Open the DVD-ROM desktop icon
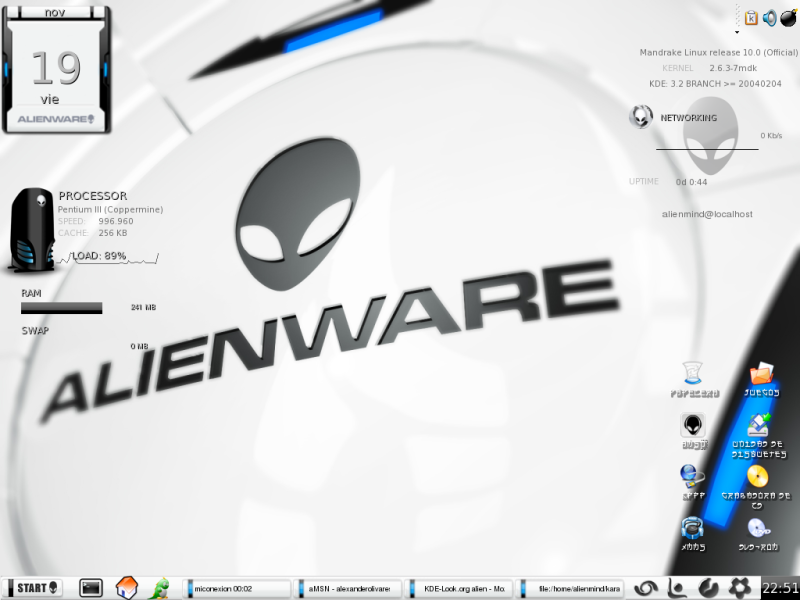The width and height of the screenshot is (800, 600). [758, 534]
